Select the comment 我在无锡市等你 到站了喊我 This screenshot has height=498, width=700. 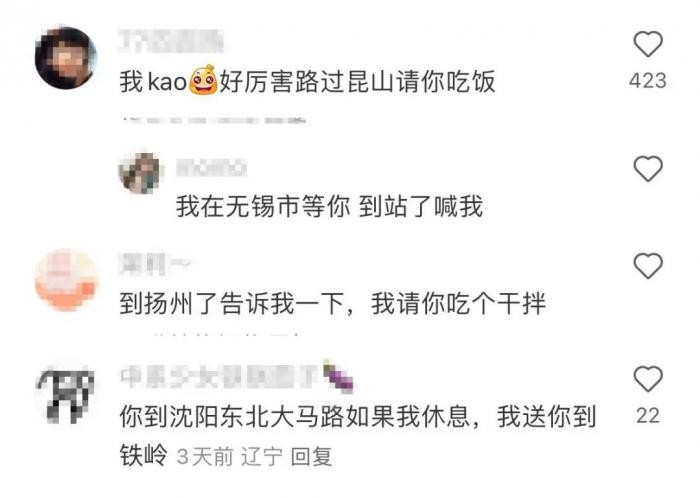(329, 207)
